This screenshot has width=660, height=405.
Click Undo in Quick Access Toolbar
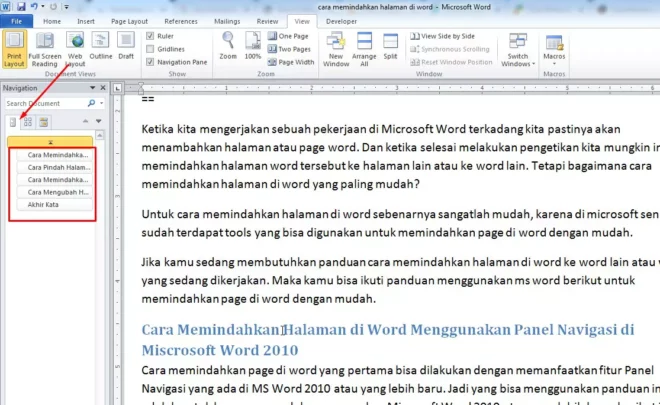(34, 7)
